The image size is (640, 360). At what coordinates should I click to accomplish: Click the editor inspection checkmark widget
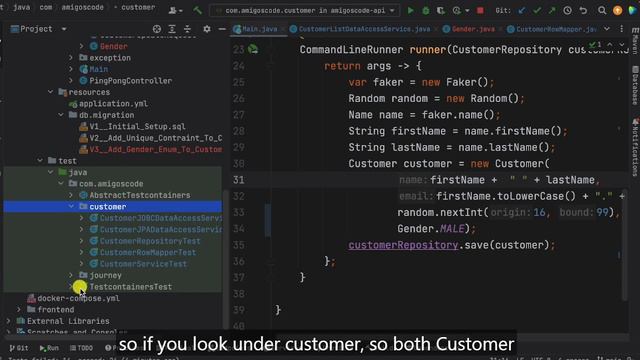click(x=596, y=44)
